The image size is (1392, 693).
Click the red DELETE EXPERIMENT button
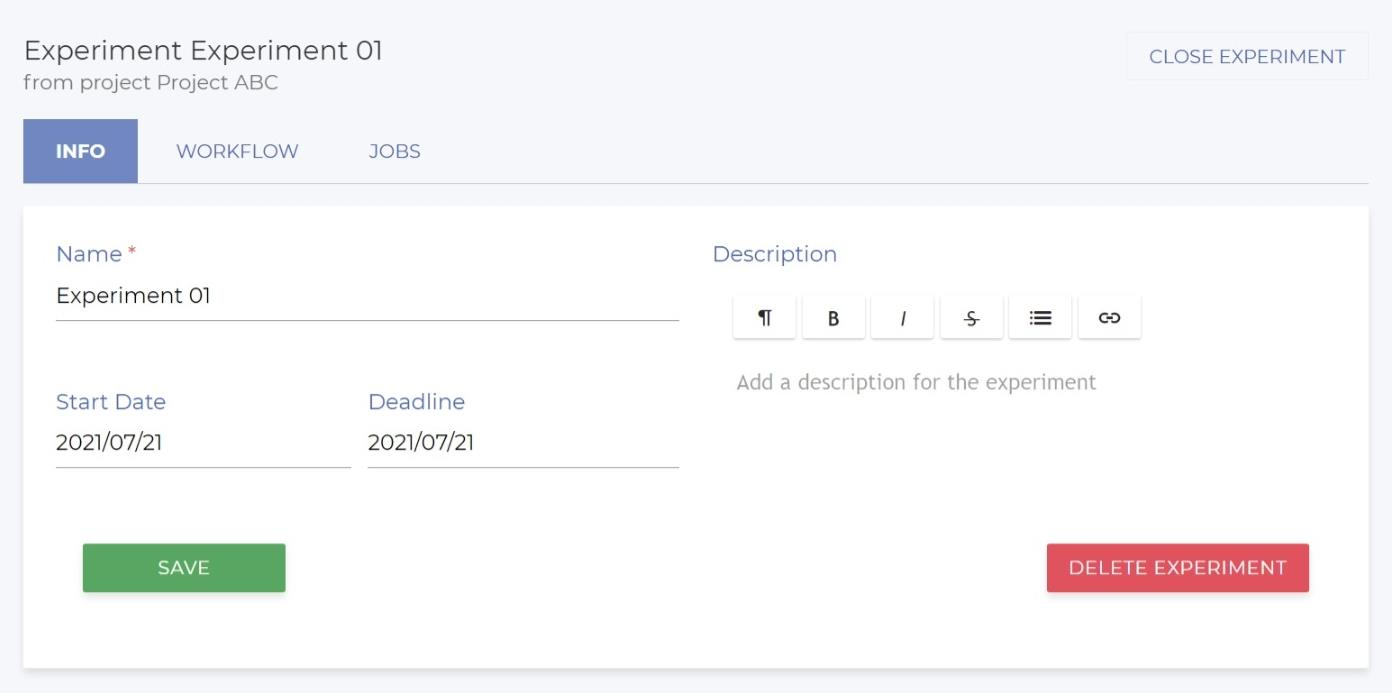1177,568
